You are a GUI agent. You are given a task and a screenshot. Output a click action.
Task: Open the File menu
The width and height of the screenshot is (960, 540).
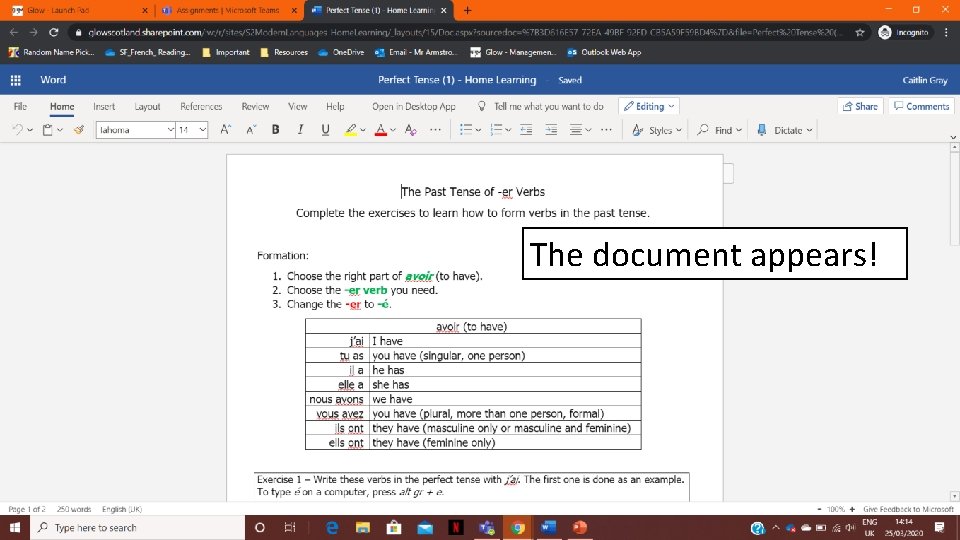click(x=20, y=107)
